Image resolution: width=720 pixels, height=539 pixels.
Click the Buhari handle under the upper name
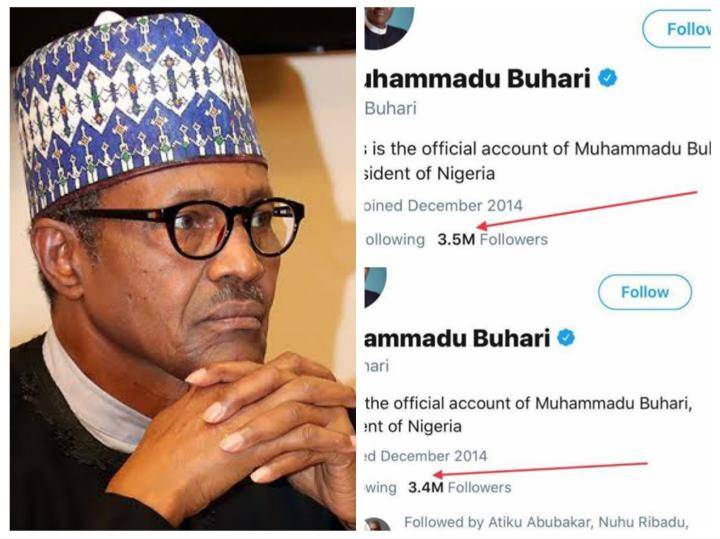[391, 109]
